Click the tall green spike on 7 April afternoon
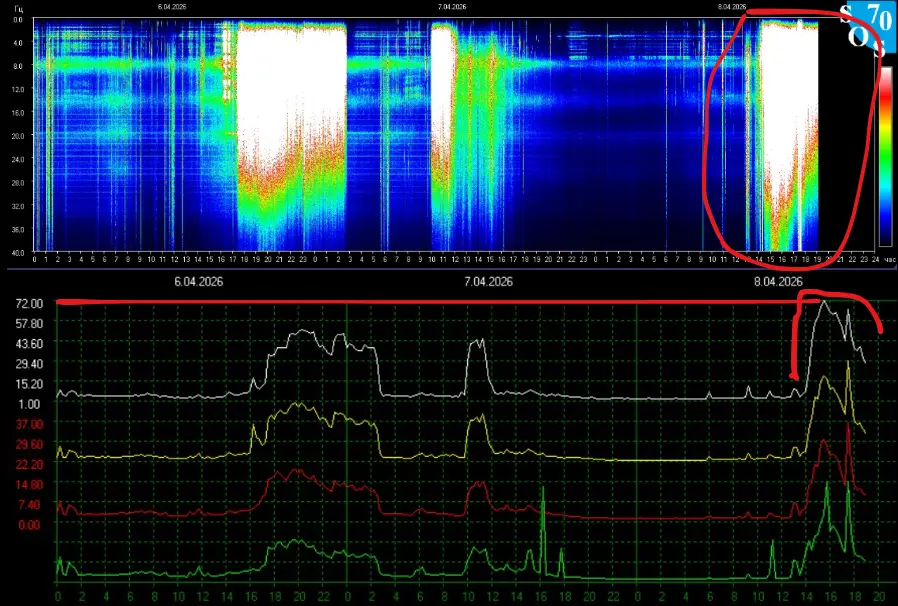Screen dimensions: 898x606 point(542,490)
